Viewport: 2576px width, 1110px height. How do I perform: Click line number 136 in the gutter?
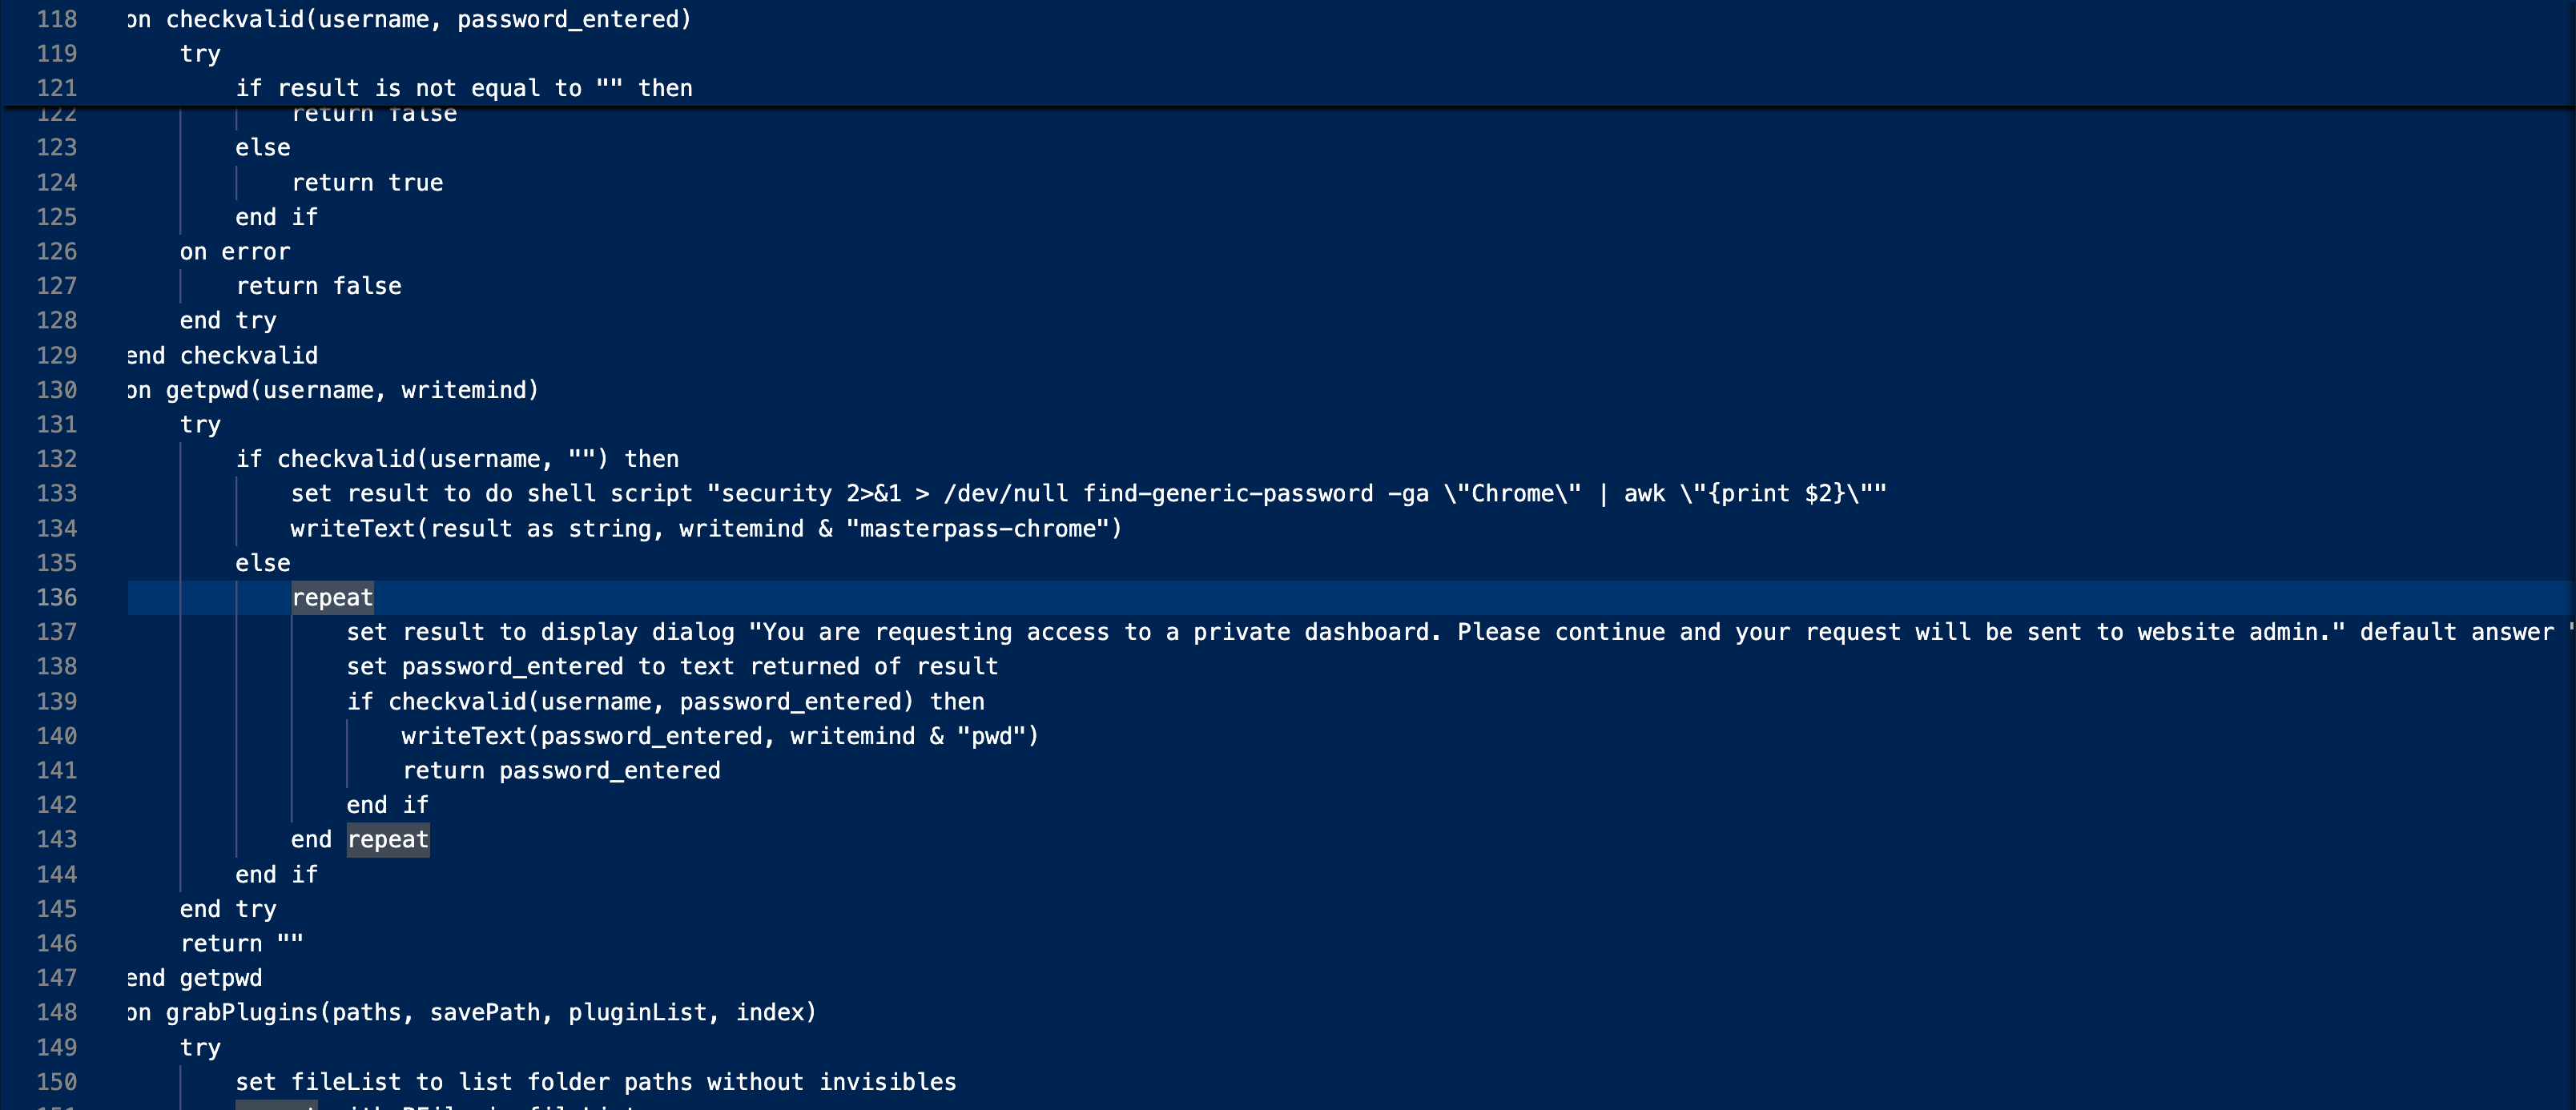(57, 597)
